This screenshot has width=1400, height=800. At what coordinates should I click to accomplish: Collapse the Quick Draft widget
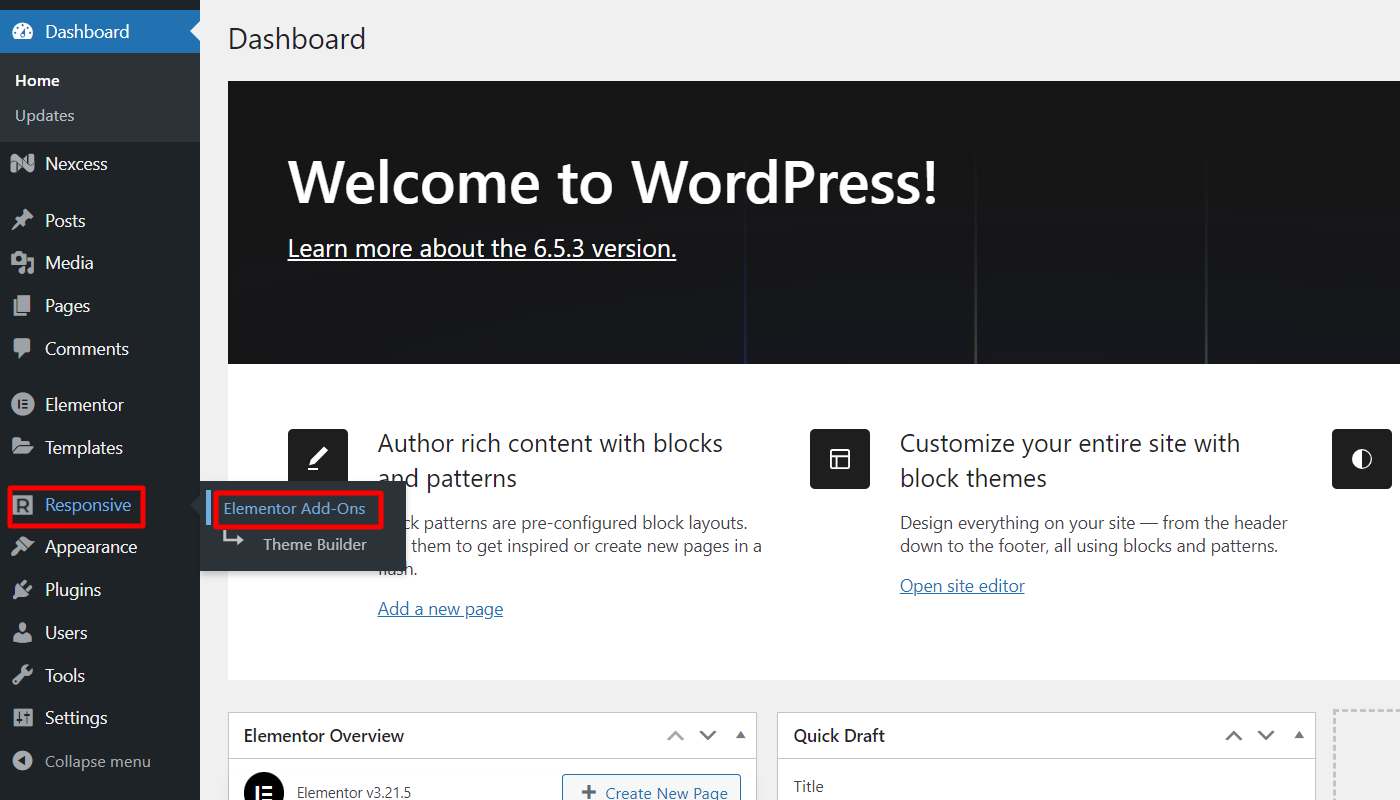point(1298,735)
